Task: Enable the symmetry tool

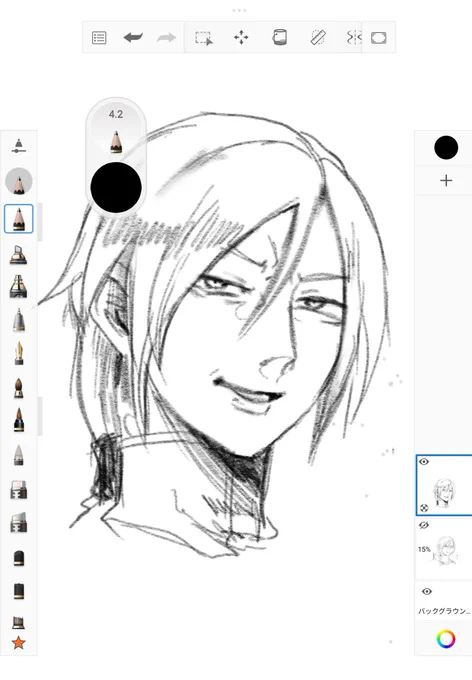Action: coord(354,37)
